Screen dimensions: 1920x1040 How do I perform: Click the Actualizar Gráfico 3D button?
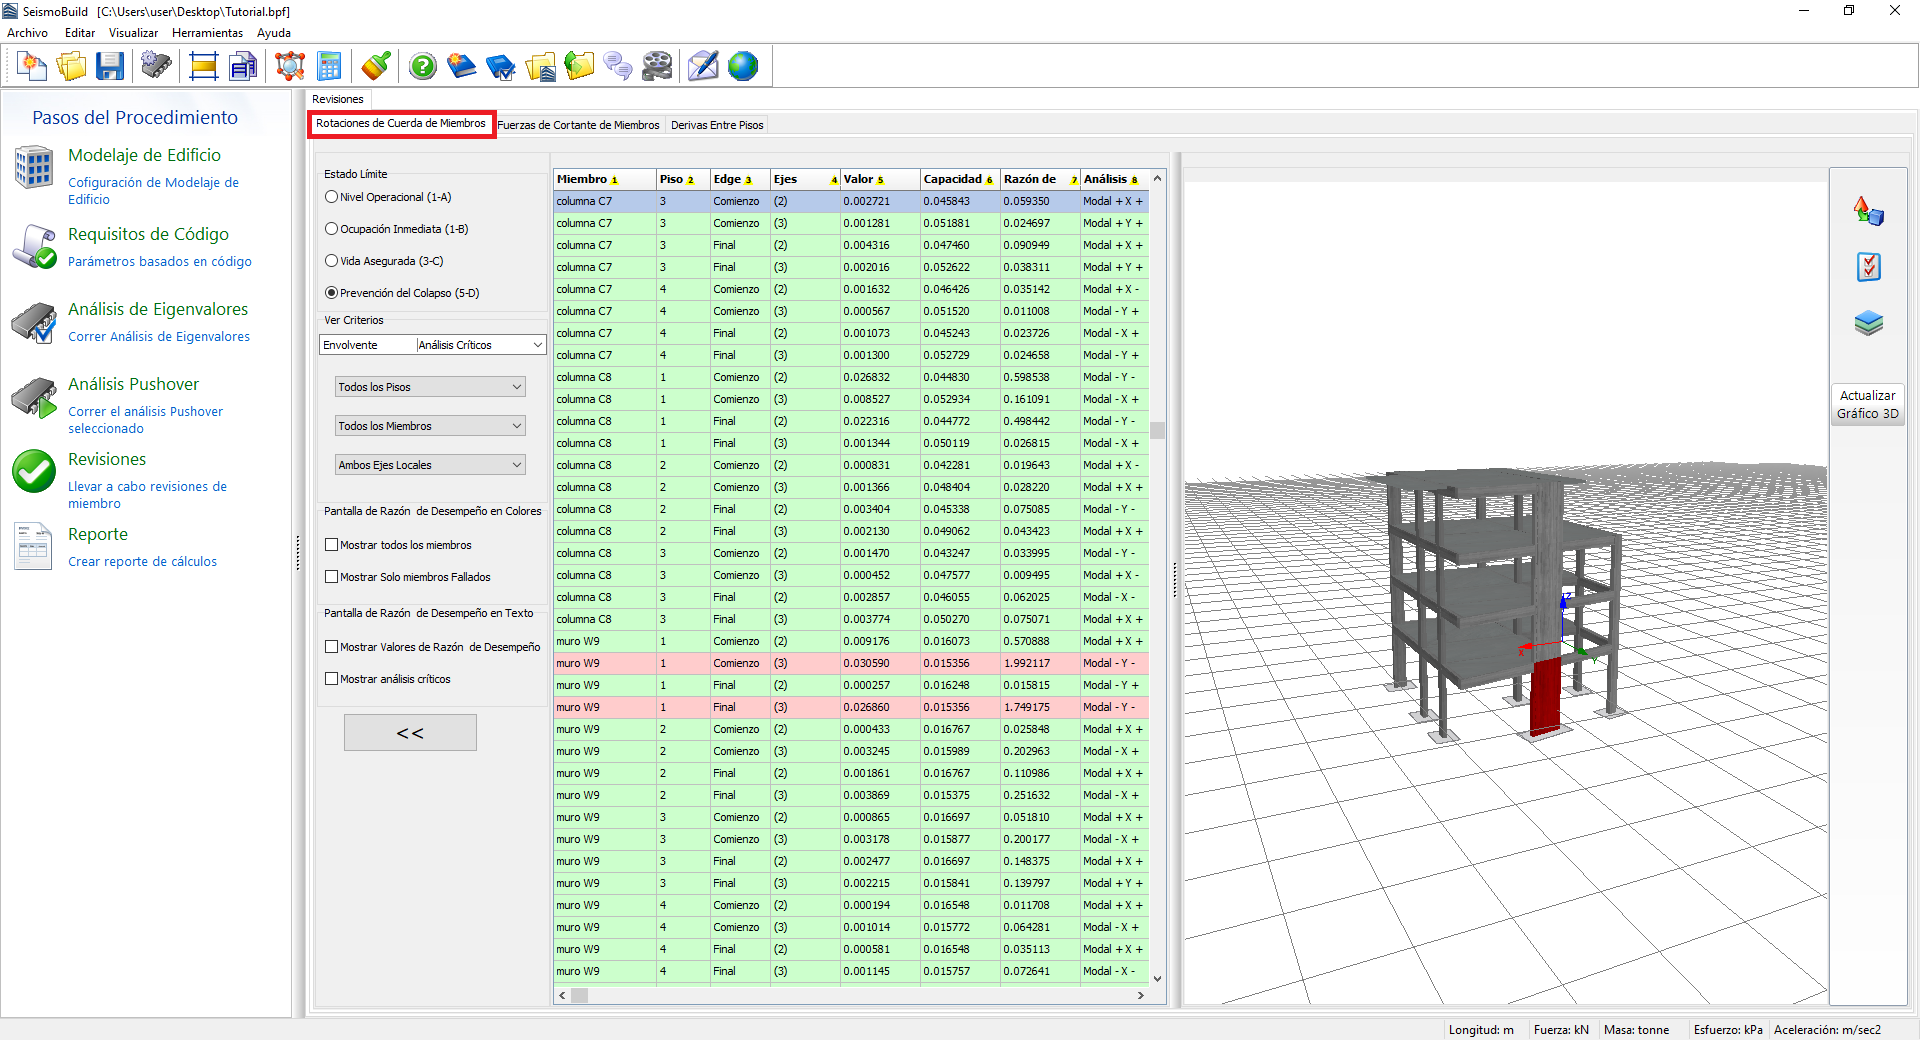(x=1867, y=405)
